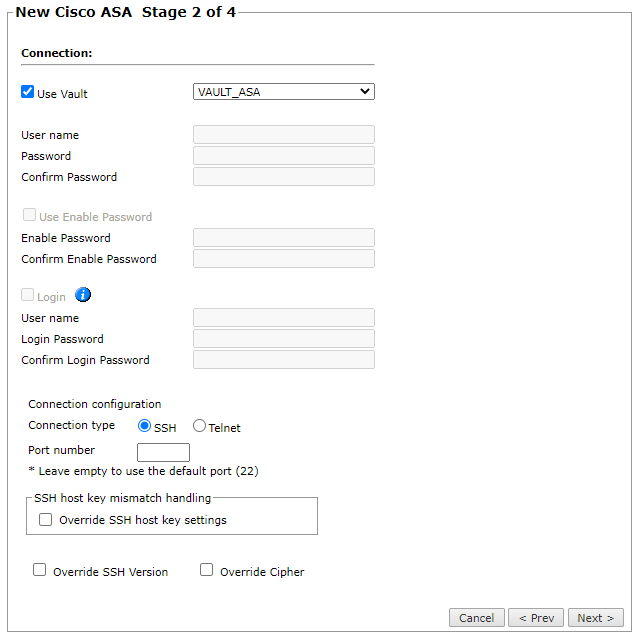Enable Override SSH host key settings

pyautogui.click(x=46, y=519)
